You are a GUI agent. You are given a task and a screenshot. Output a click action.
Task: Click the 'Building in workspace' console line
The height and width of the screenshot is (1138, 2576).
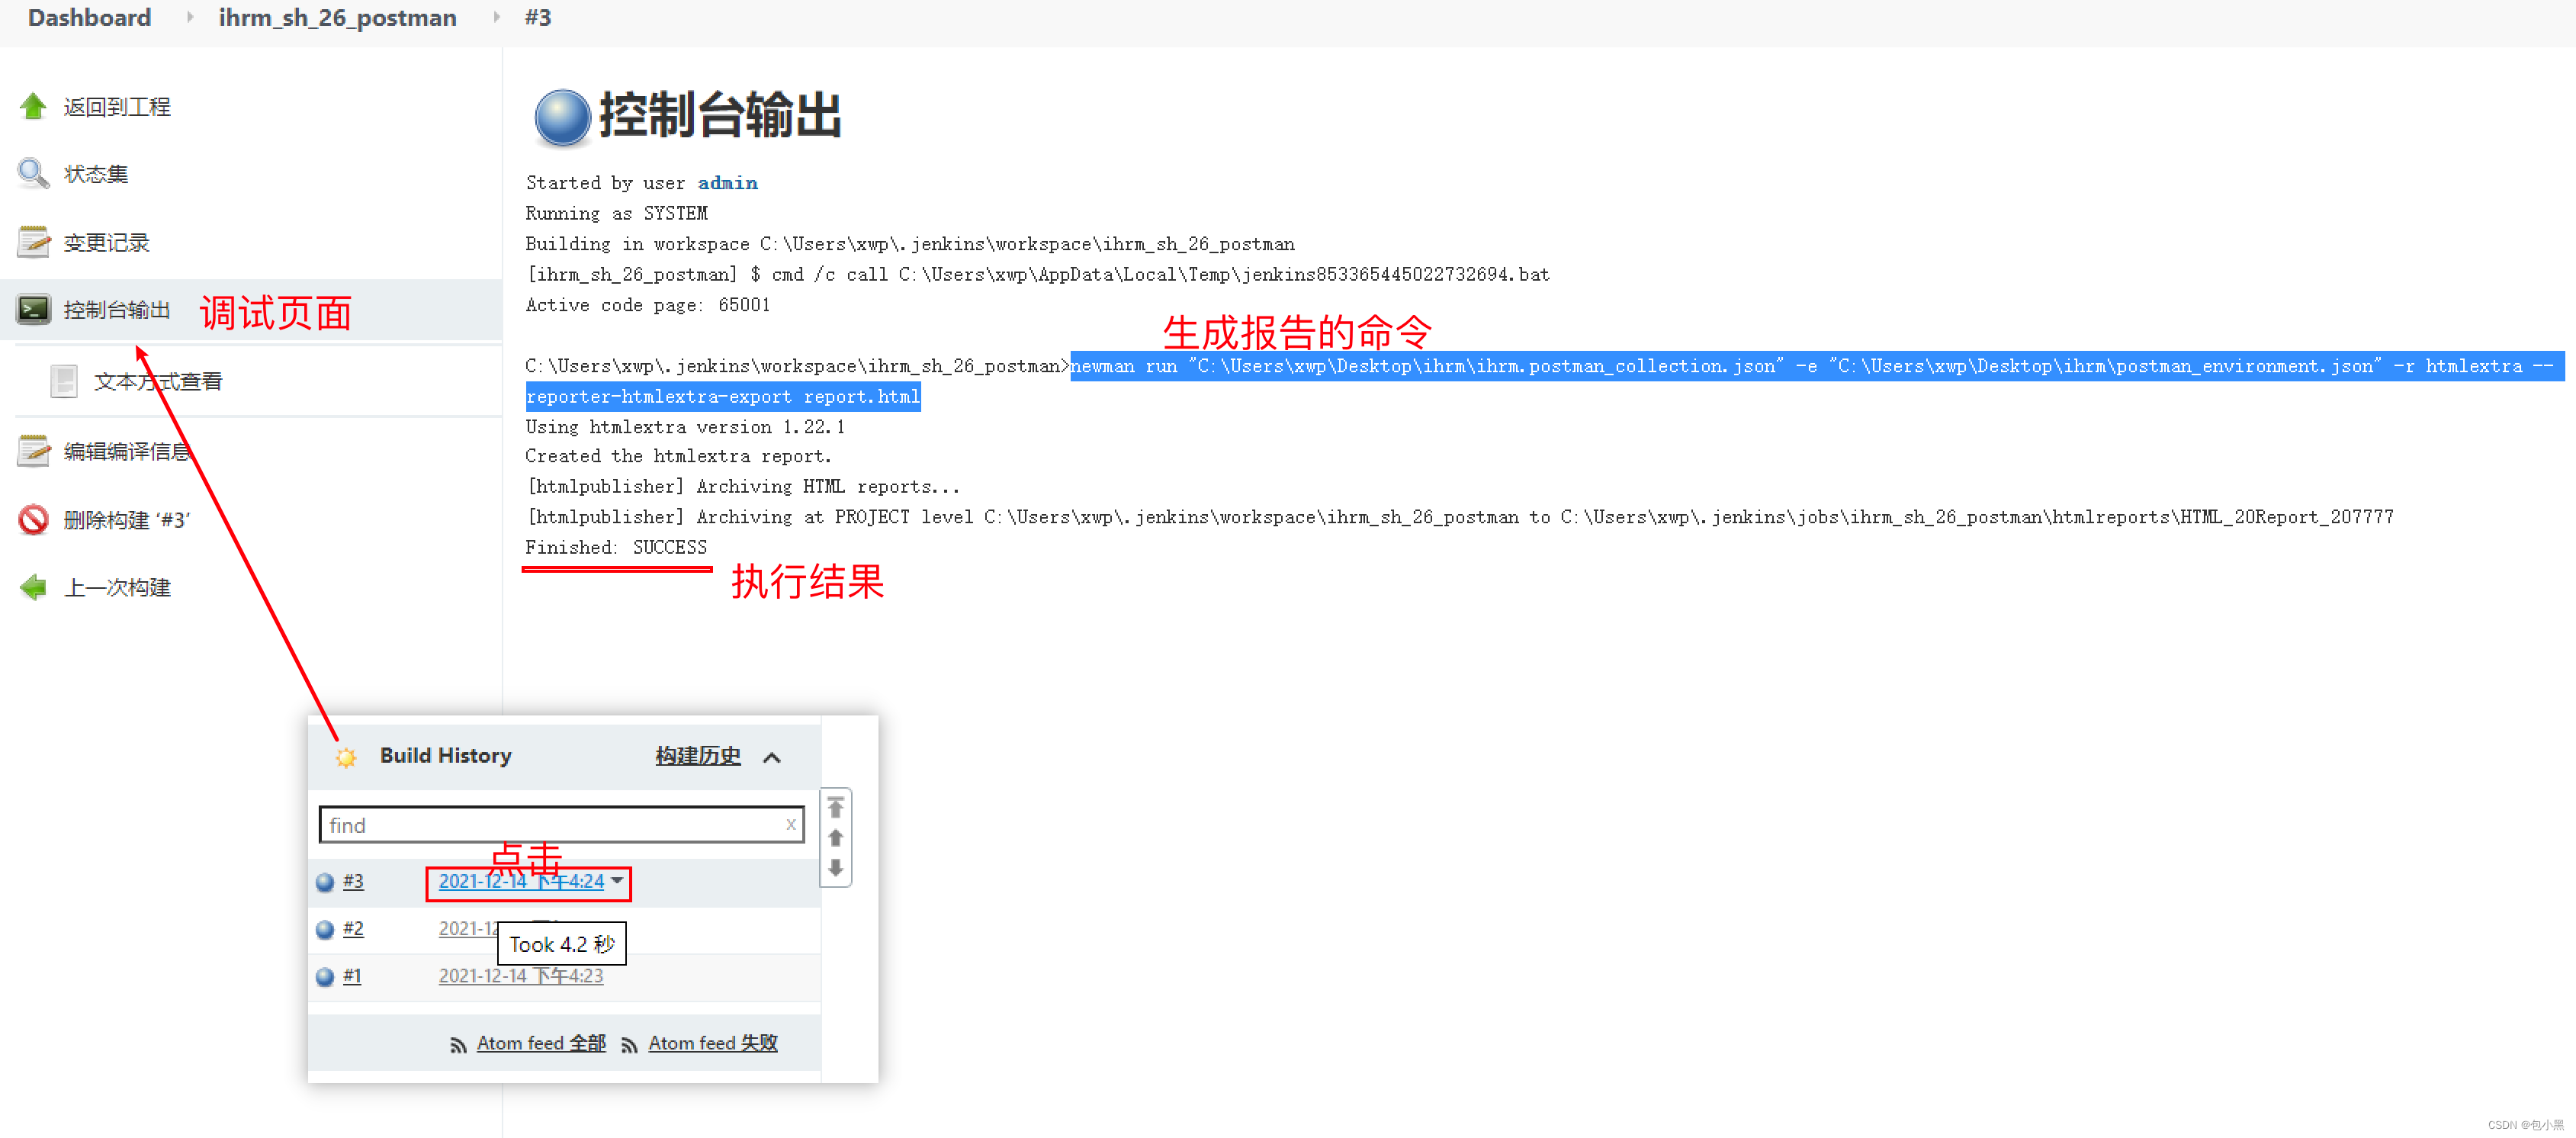910,244
